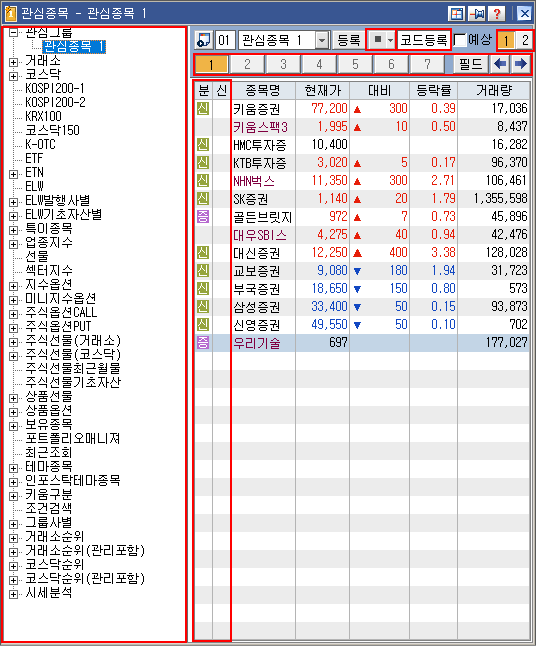Toggle the 예상 checkbox
This screenshot has height=646, width=536.
(460, 40)
